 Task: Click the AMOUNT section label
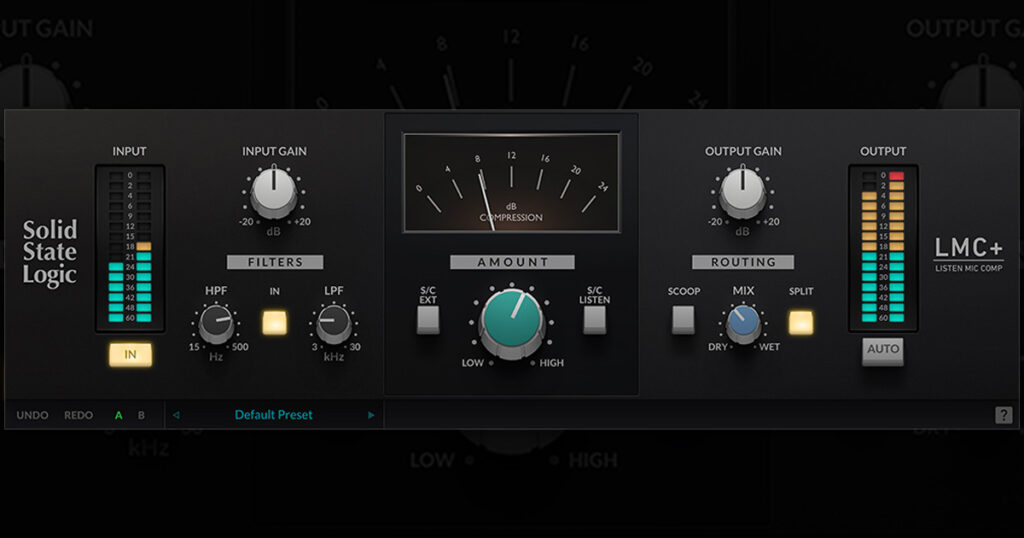512,262
